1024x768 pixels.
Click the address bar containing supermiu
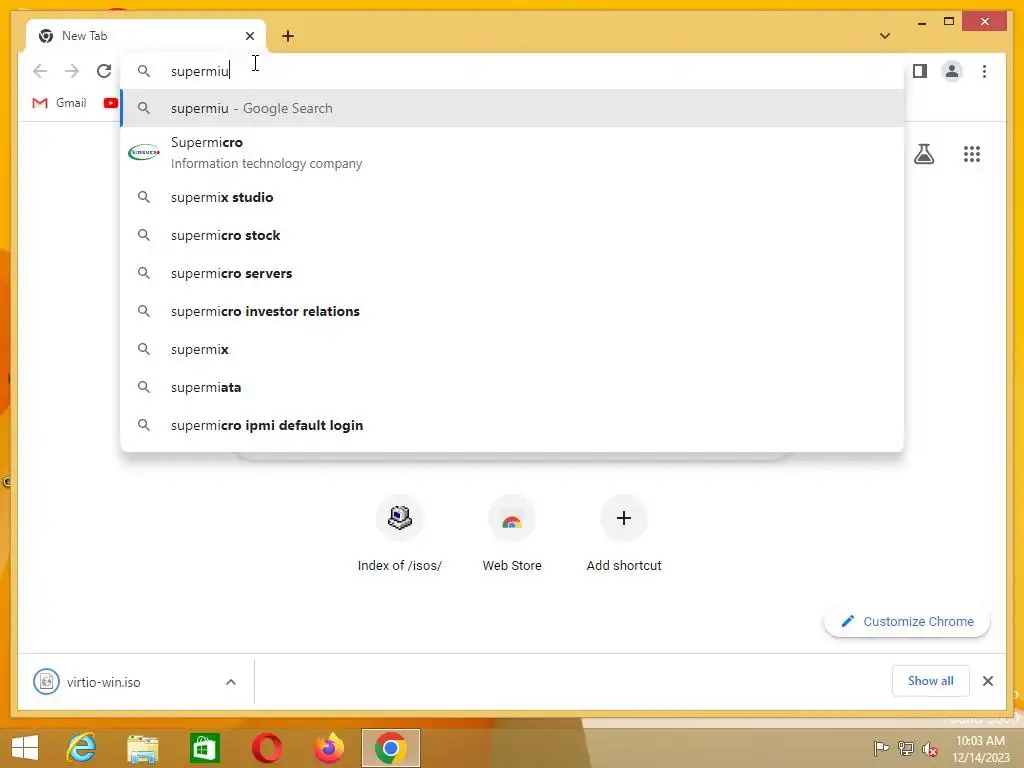coord(513,71)
